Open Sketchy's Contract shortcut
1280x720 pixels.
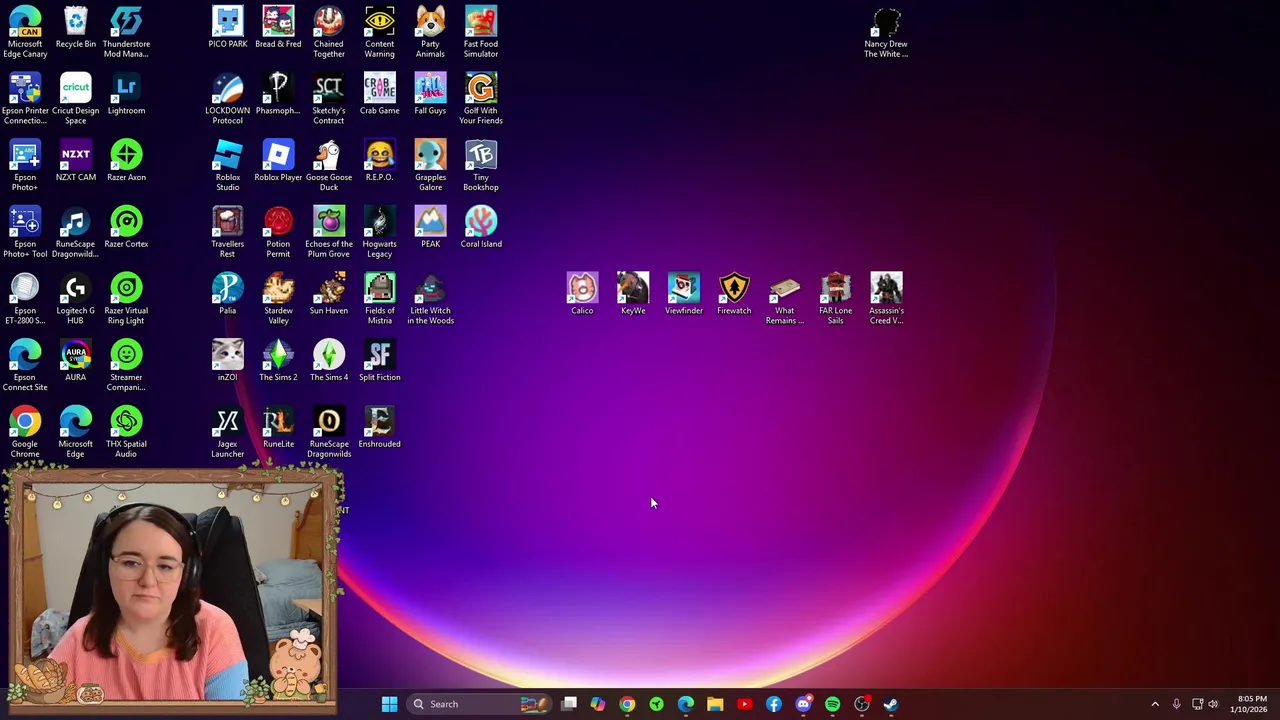tap(329, 99)
